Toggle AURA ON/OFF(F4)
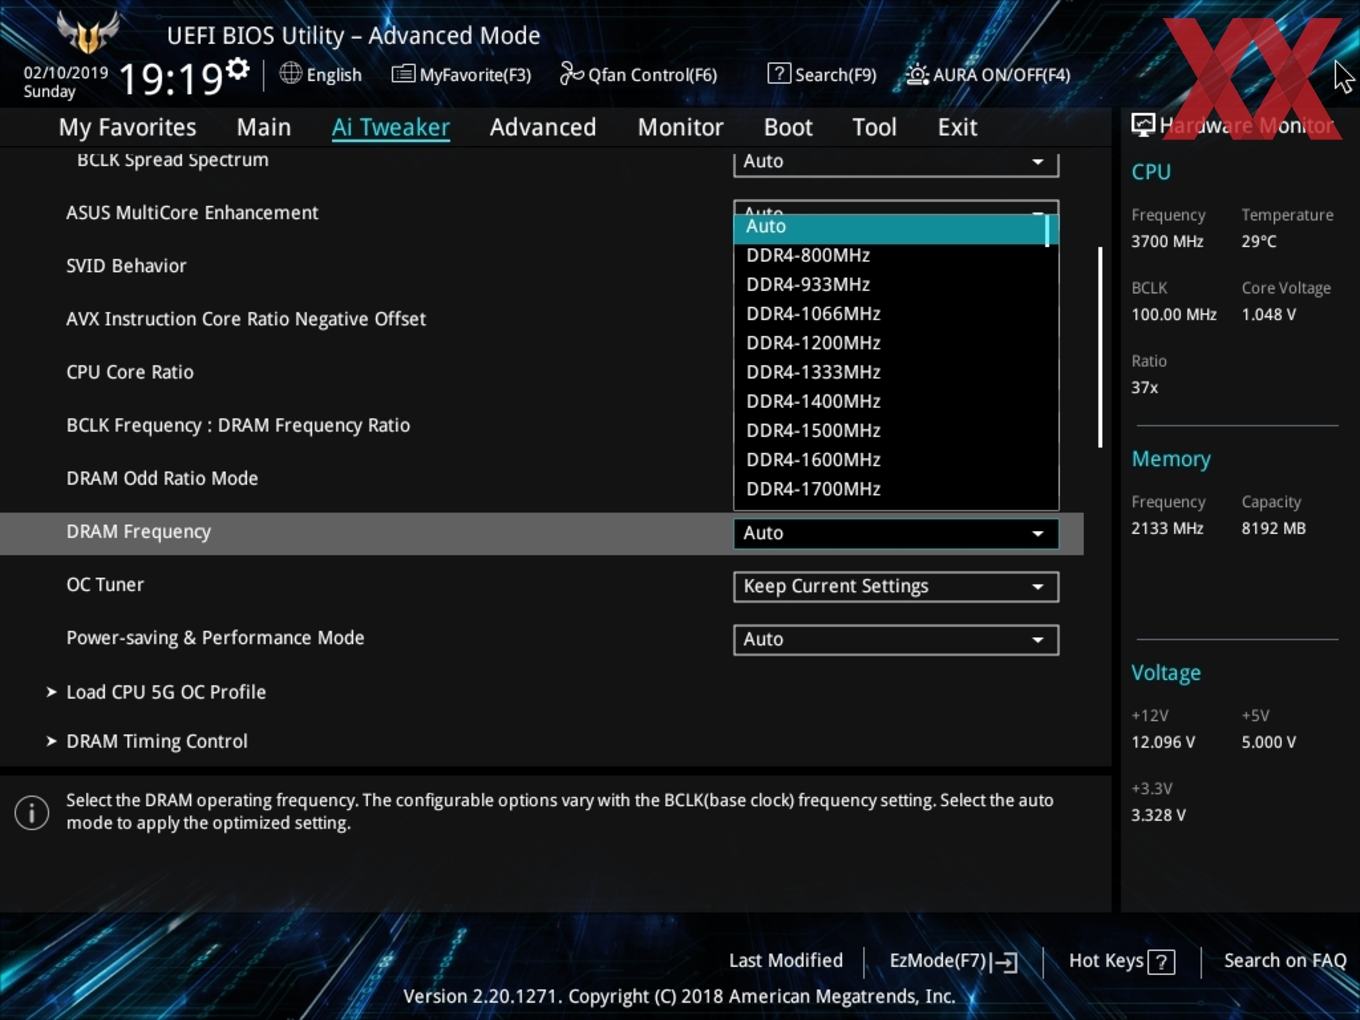This screenshot has width=1360, height=1020. [x=988, y=74]
